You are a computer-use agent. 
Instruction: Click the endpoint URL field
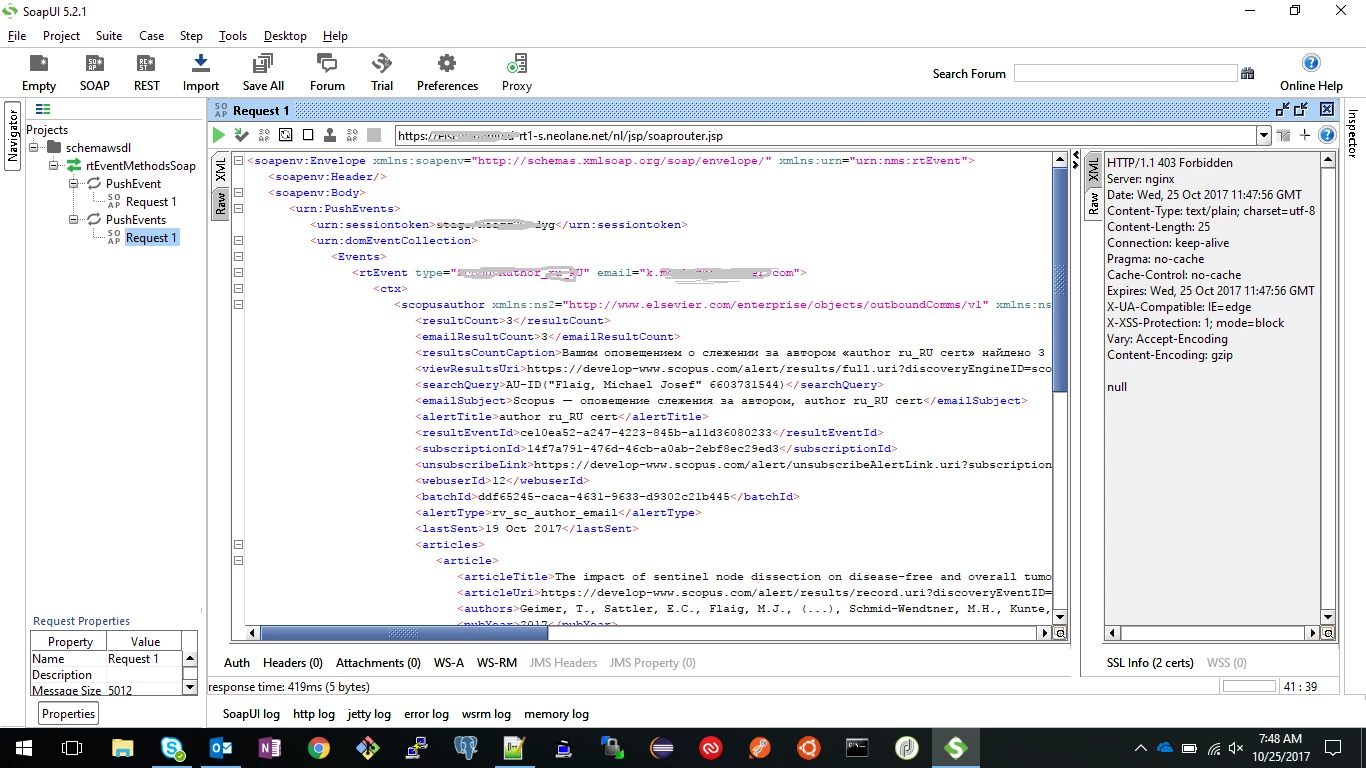825,135
